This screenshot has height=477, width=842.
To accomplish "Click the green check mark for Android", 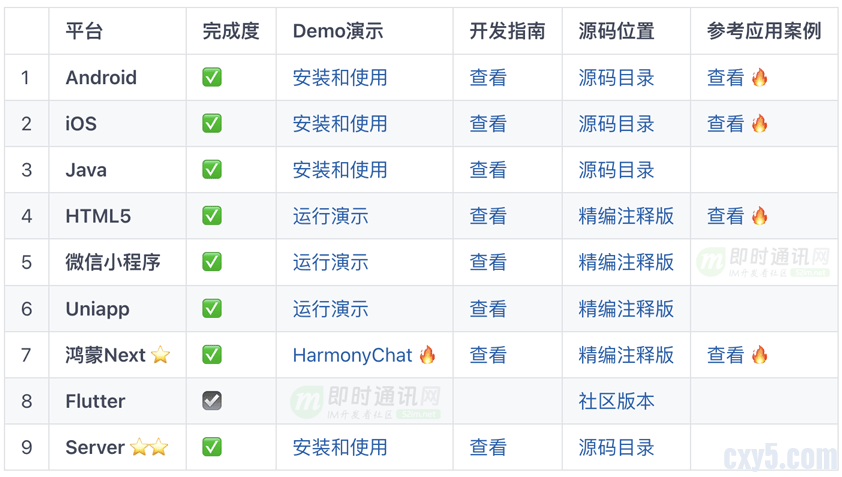I will (x=212, y=77).
